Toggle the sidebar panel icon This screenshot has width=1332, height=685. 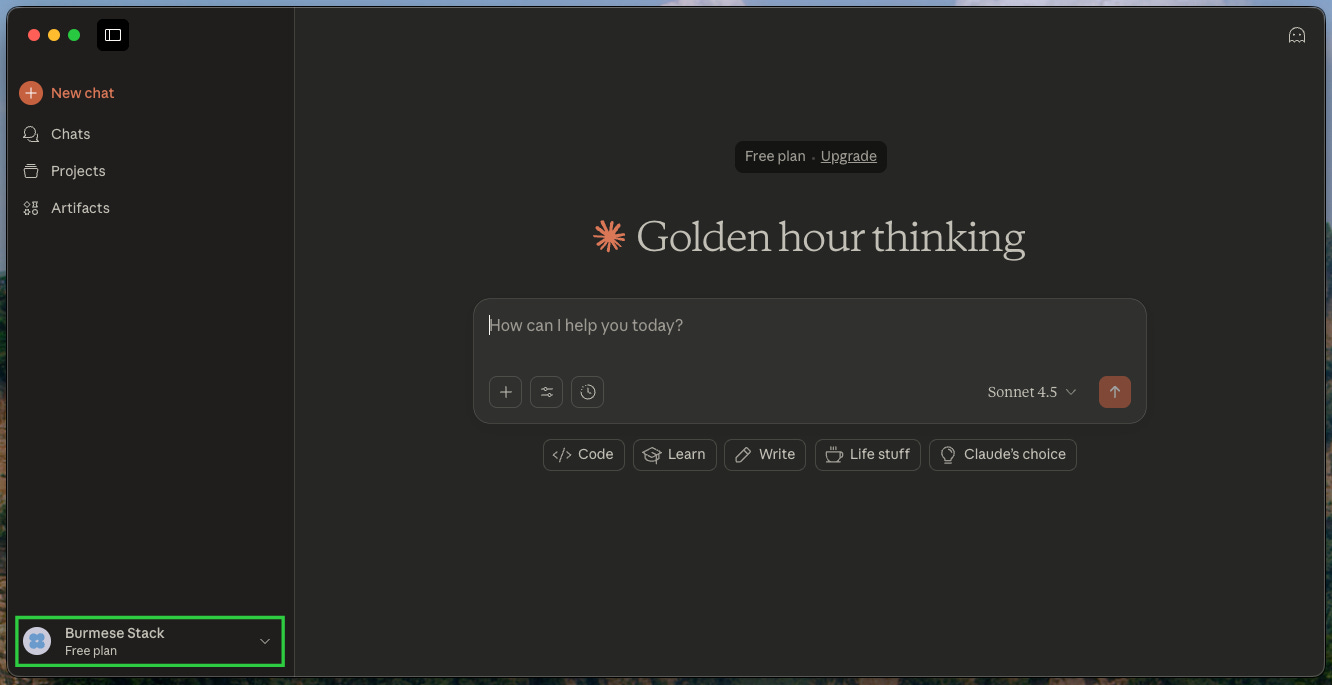point(113,35)
